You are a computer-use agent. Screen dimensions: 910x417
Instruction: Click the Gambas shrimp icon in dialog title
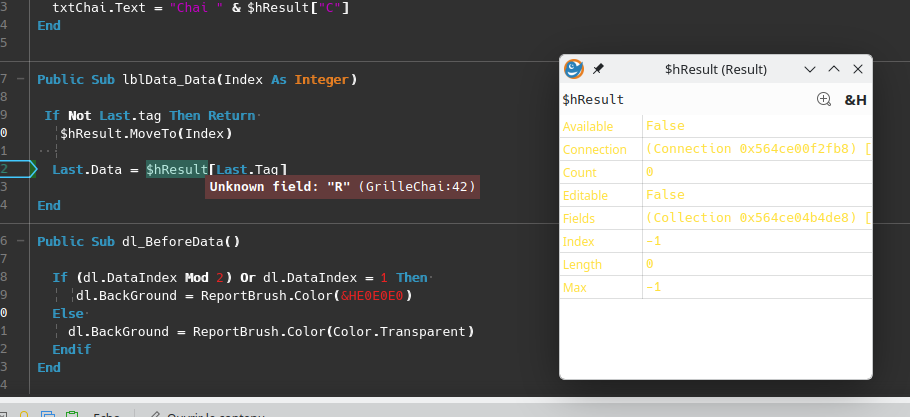tap(574, 69)
